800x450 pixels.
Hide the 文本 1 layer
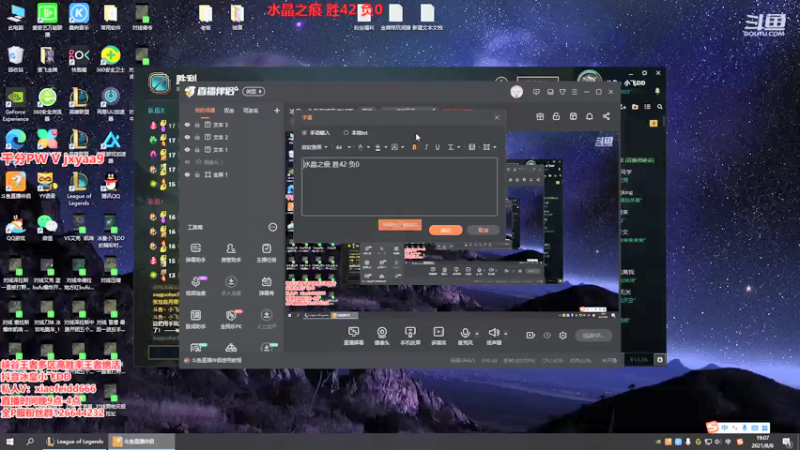187,149
